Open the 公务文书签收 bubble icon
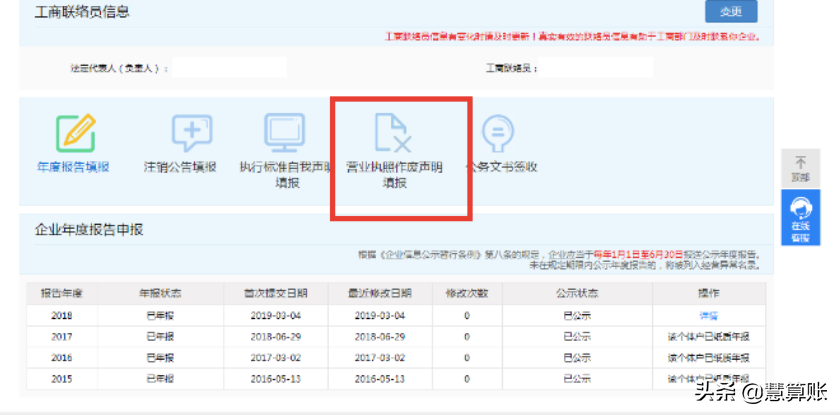Viewport: 840px width, 415px height. [498, 133]
